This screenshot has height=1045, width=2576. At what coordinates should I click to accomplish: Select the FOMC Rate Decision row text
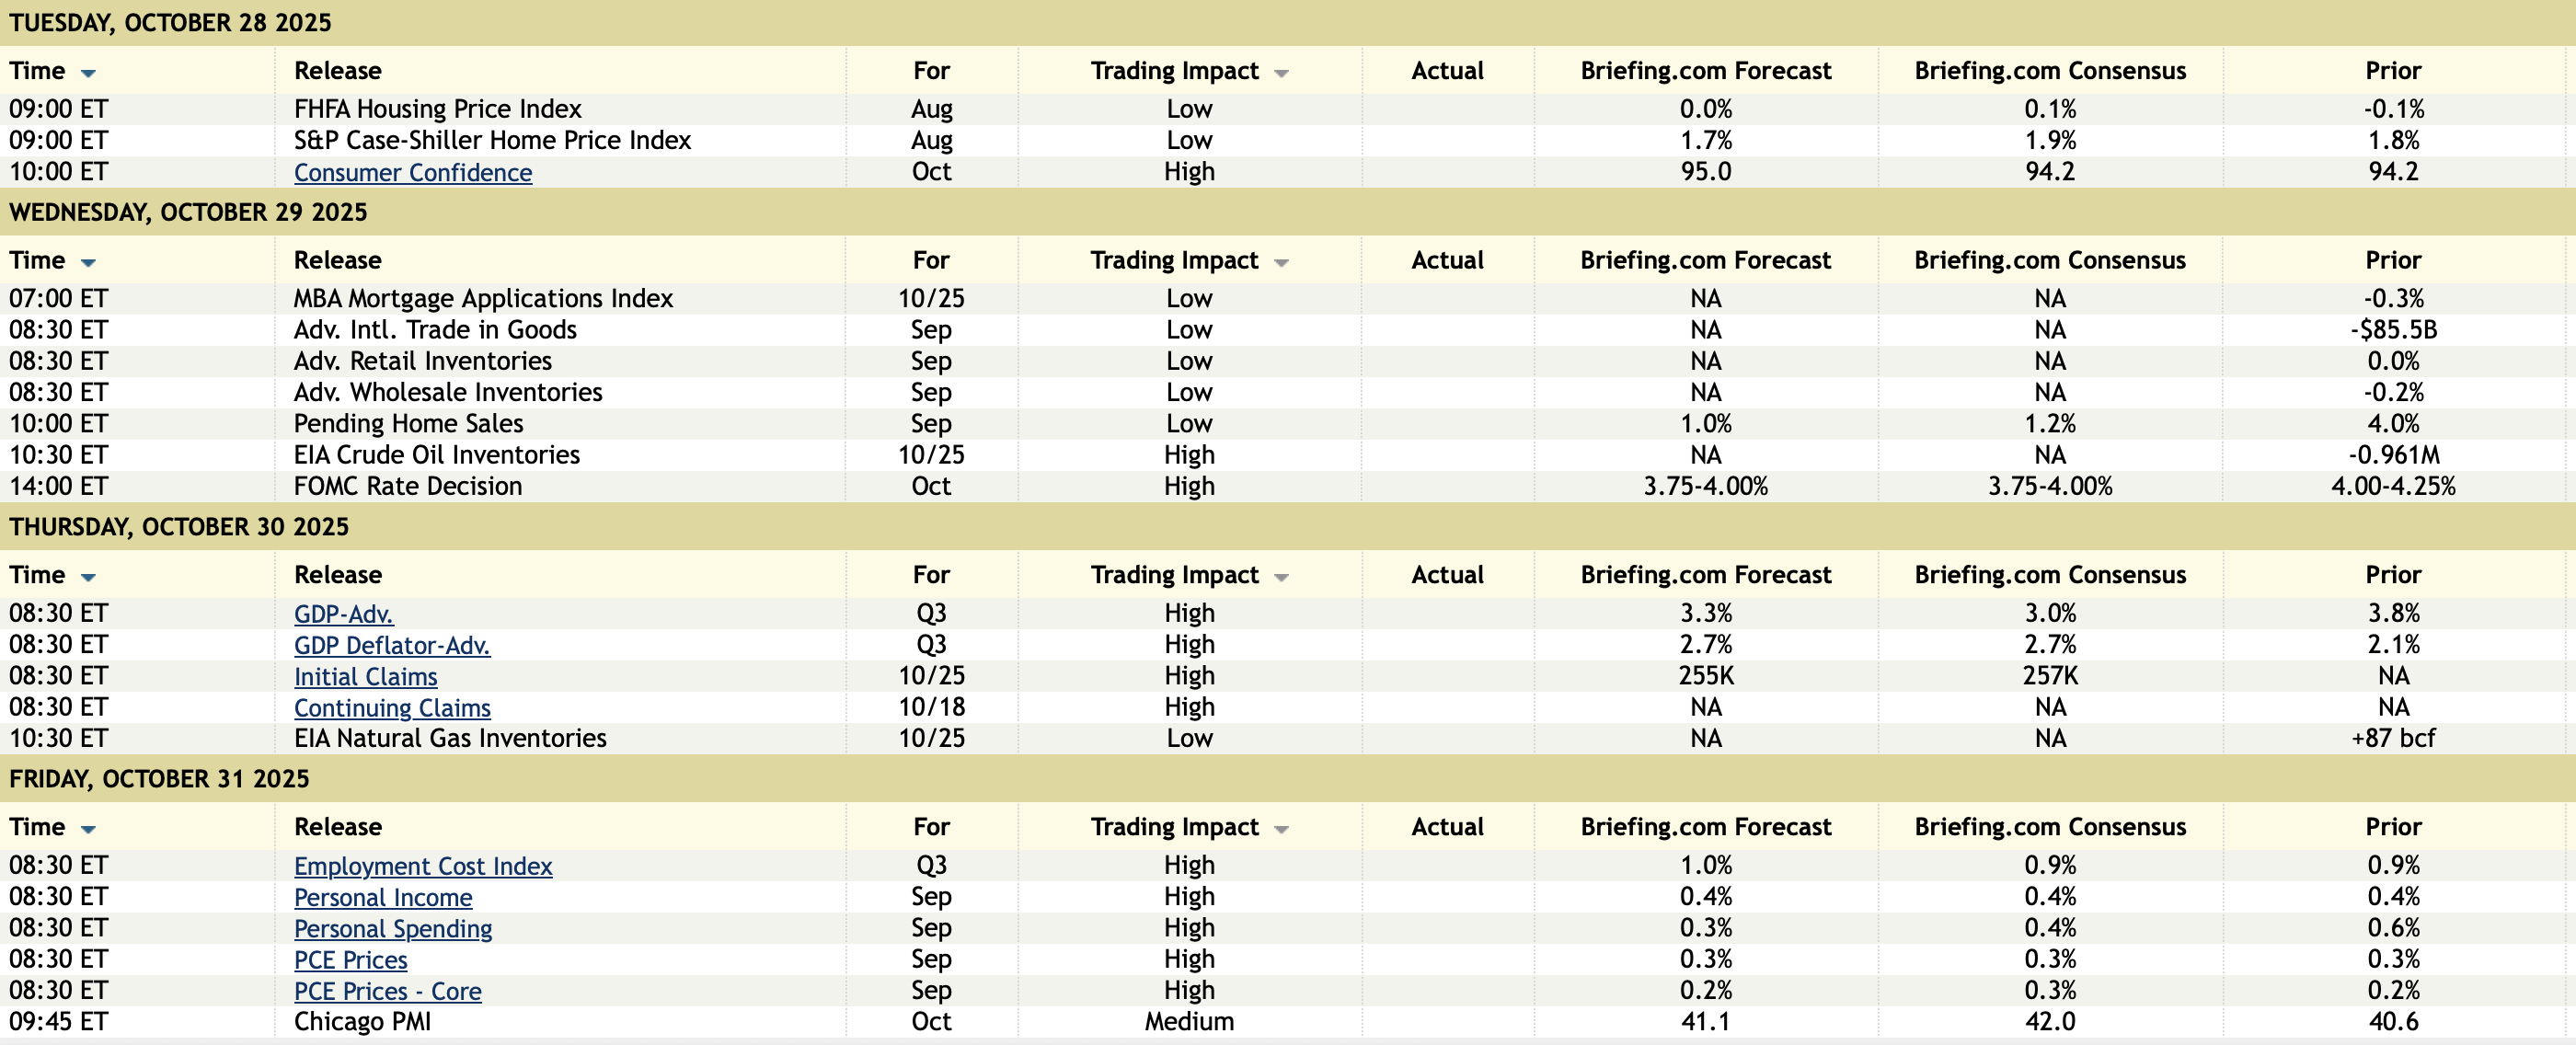click(407, 486)
